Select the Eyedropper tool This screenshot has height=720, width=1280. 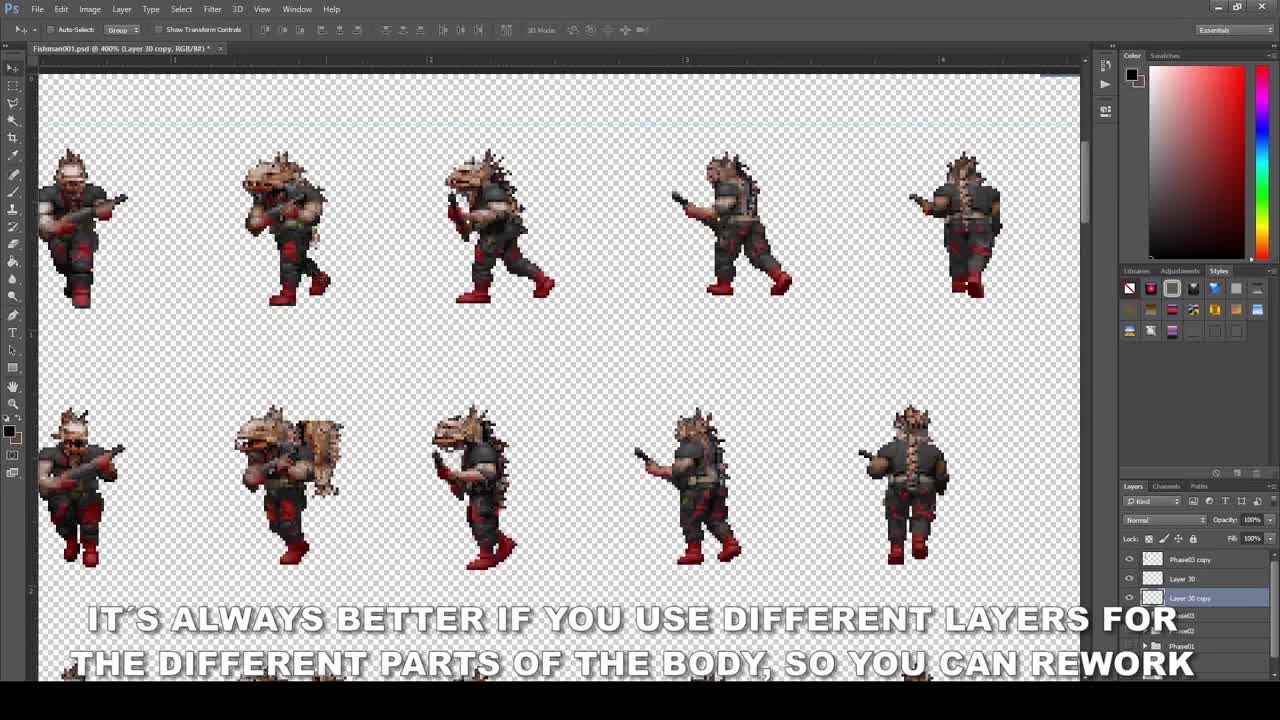tap(13, 156)
